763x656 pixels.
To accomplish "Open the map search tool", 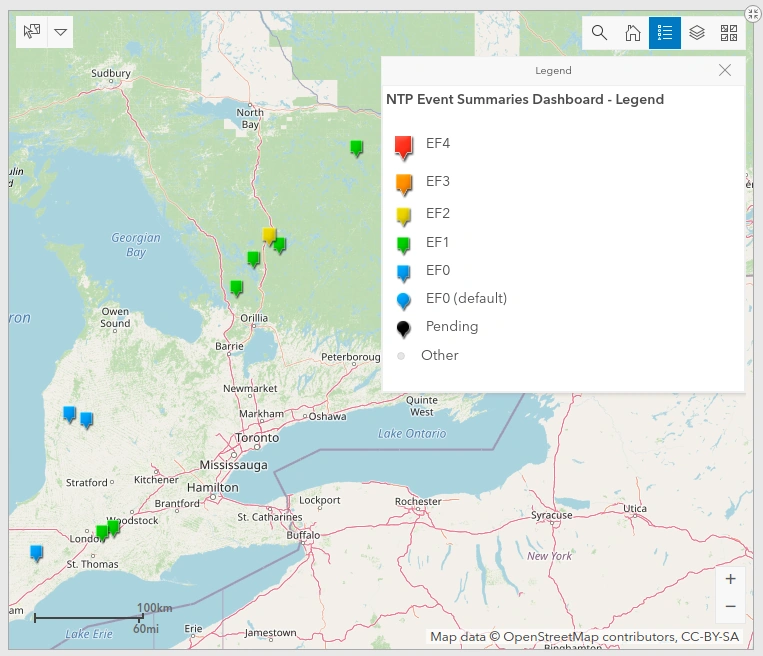I will 599,33.
